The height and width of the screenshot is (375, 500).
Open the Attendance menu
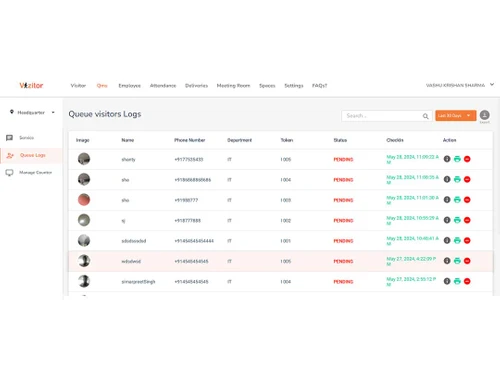click(163, 86)
